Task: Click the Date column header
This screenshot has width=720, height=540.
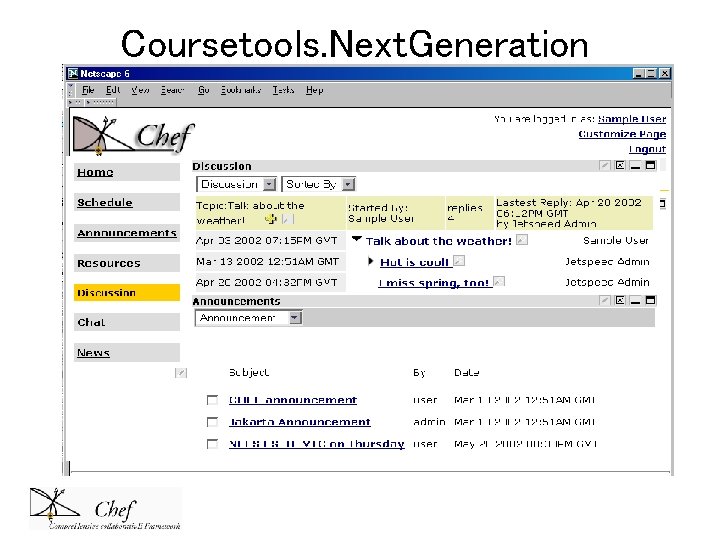Action: tap(467, 372)
